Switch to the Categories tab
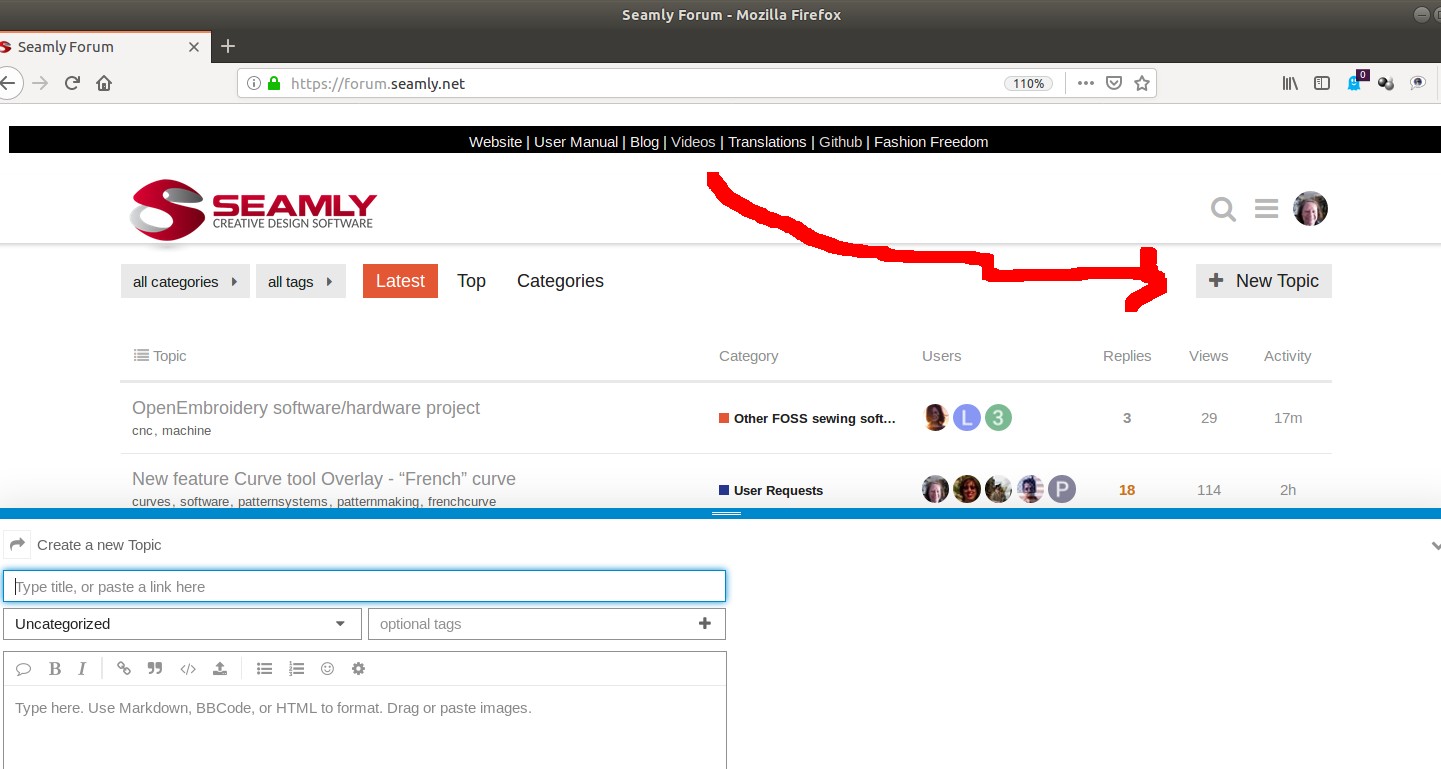Viewport: 1441px width, 769px height. pyautogui.click(x=560, y=281)
